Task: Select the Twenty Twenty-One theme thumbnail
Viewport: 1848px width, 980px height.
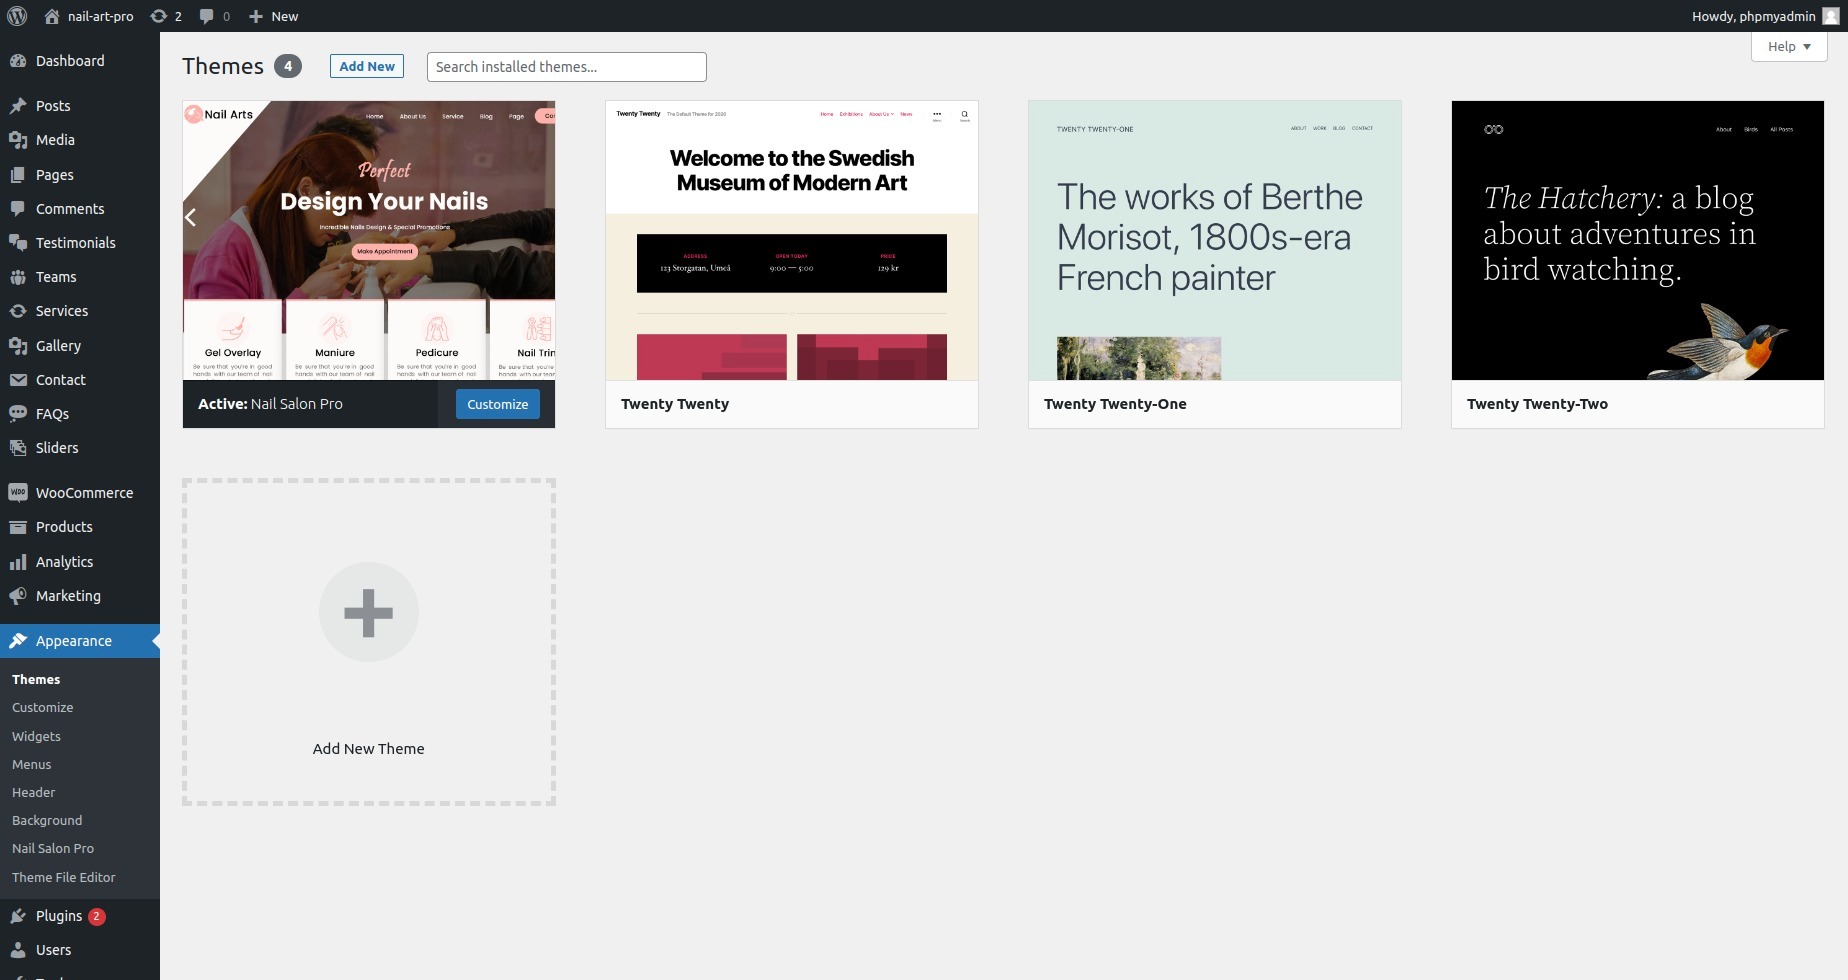Action: (x=1215, y=240)
